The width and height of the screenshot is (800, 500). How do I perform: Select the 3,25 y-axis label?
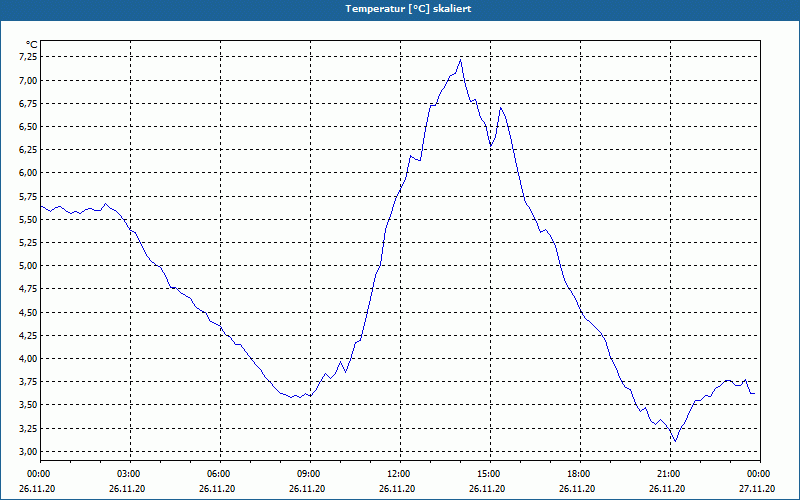[29, 429]
